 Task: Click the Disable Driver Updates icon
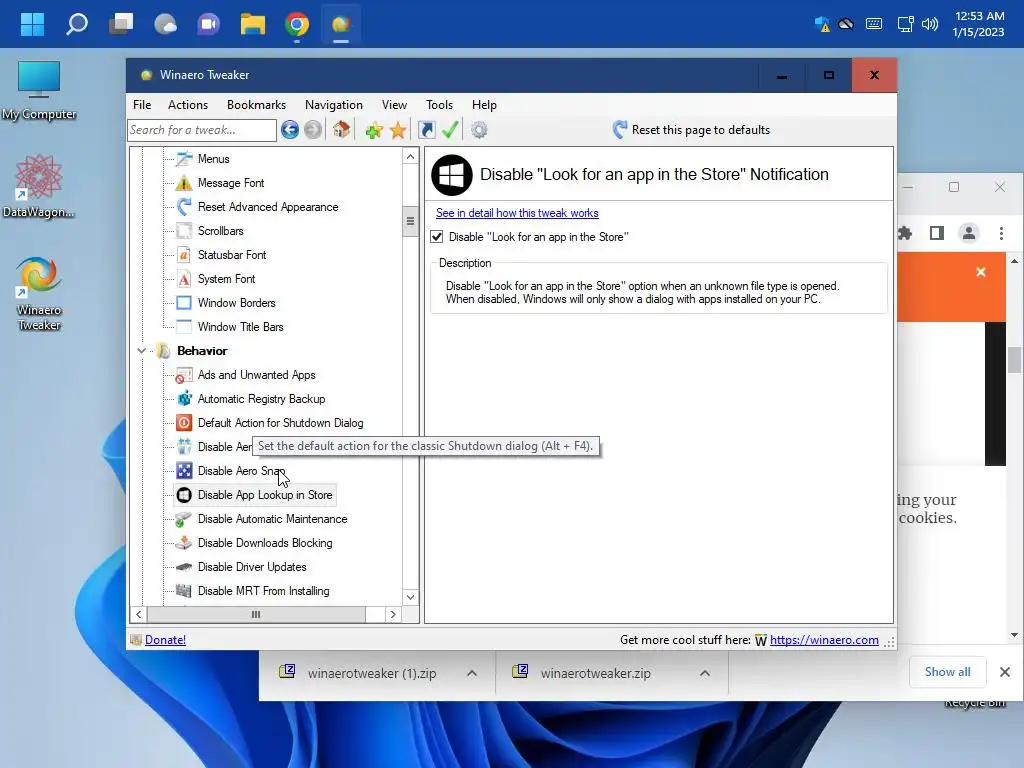pyautogui.click(x=184, y=567)
